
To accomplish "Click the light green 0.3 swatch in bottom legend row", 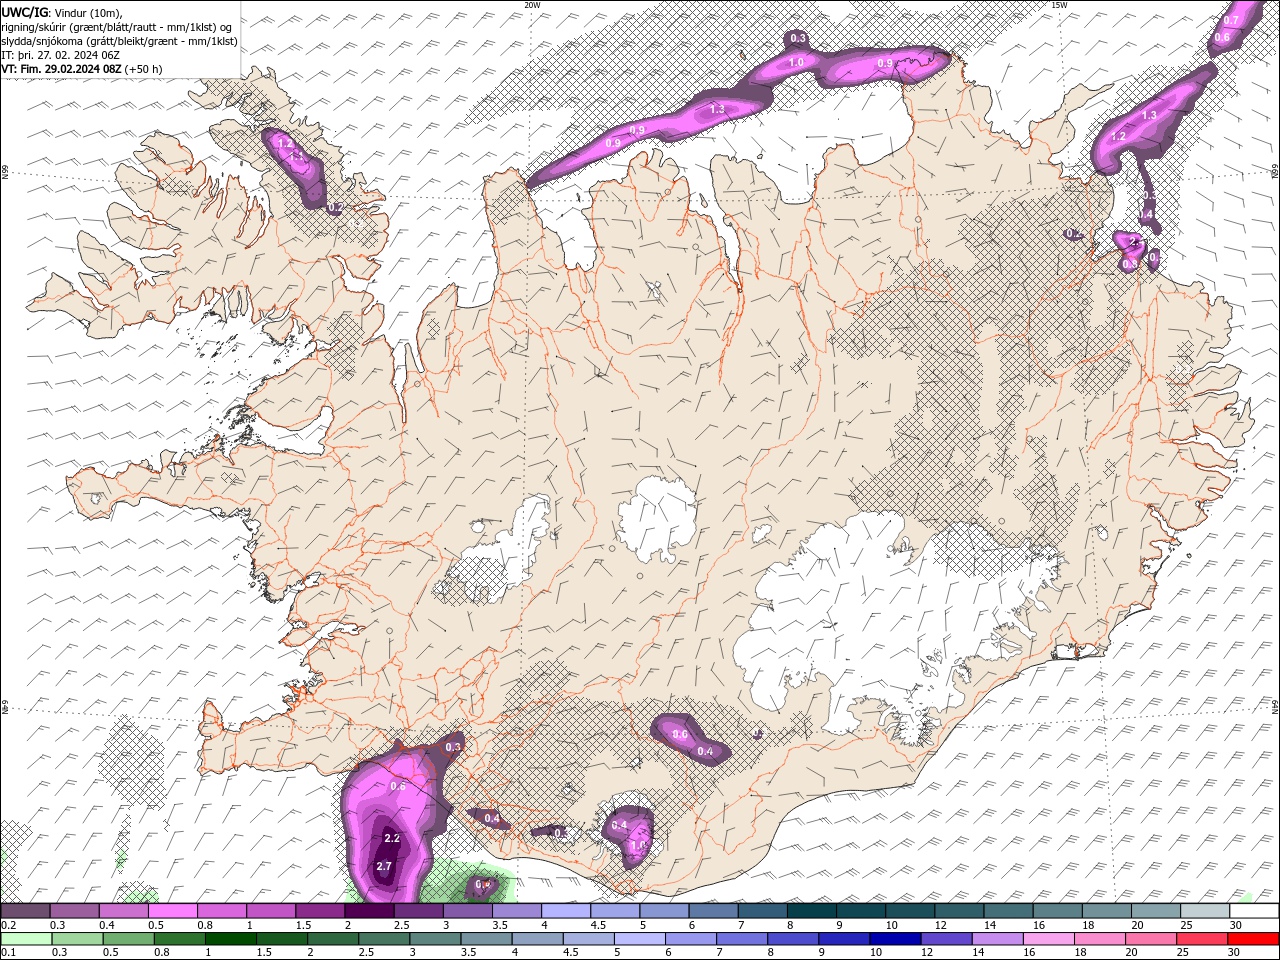I will pos(78,939).
